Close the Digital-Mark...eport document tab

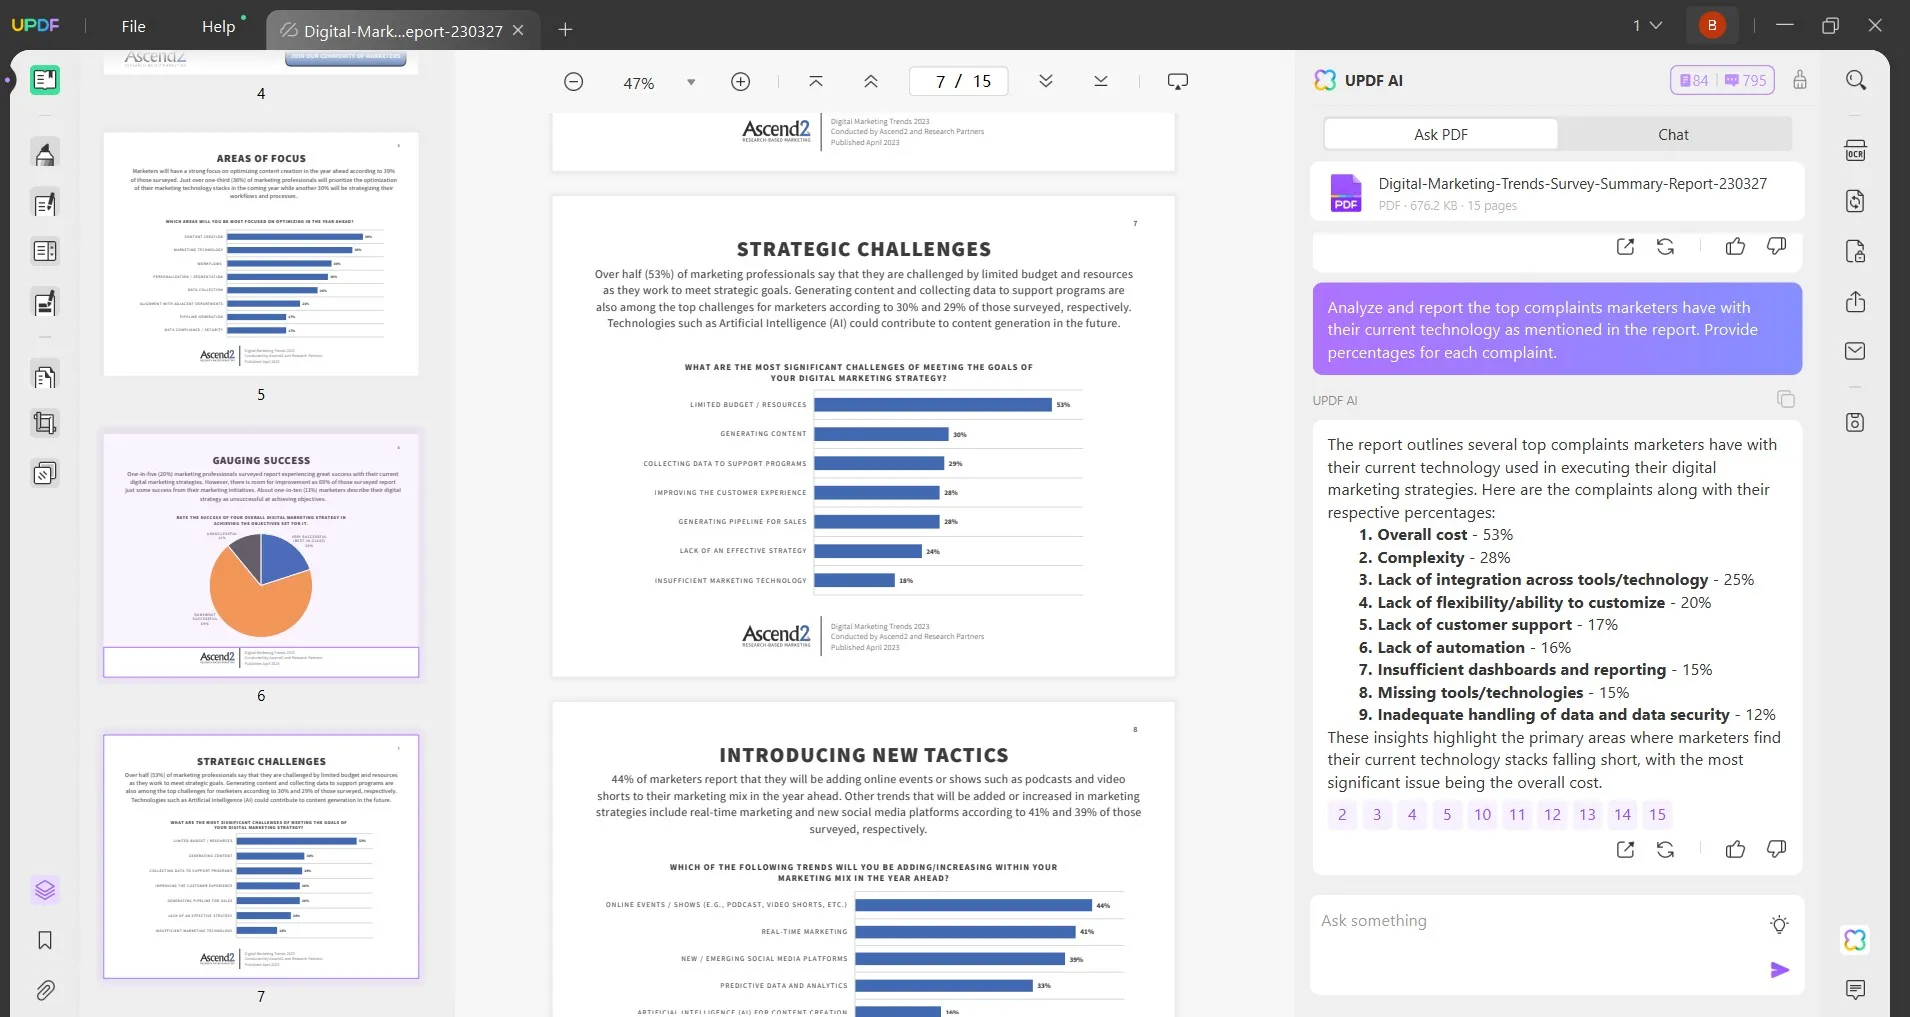[518, 30]
